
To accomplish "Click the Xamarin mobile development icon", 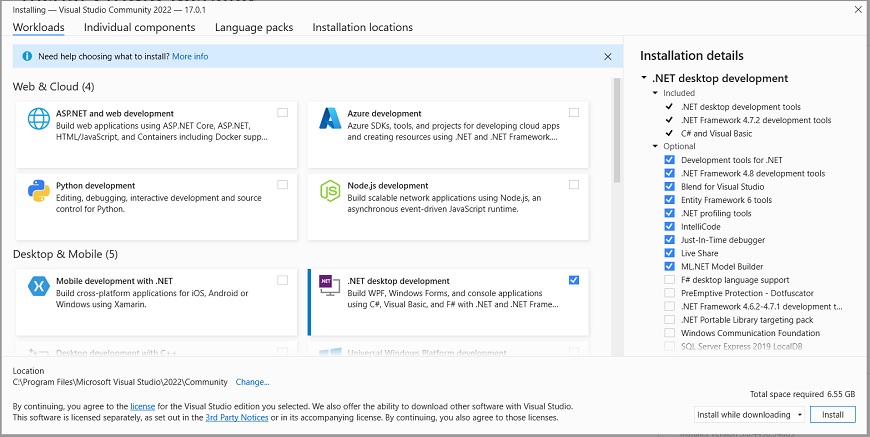I will click(x=40, y=286).
